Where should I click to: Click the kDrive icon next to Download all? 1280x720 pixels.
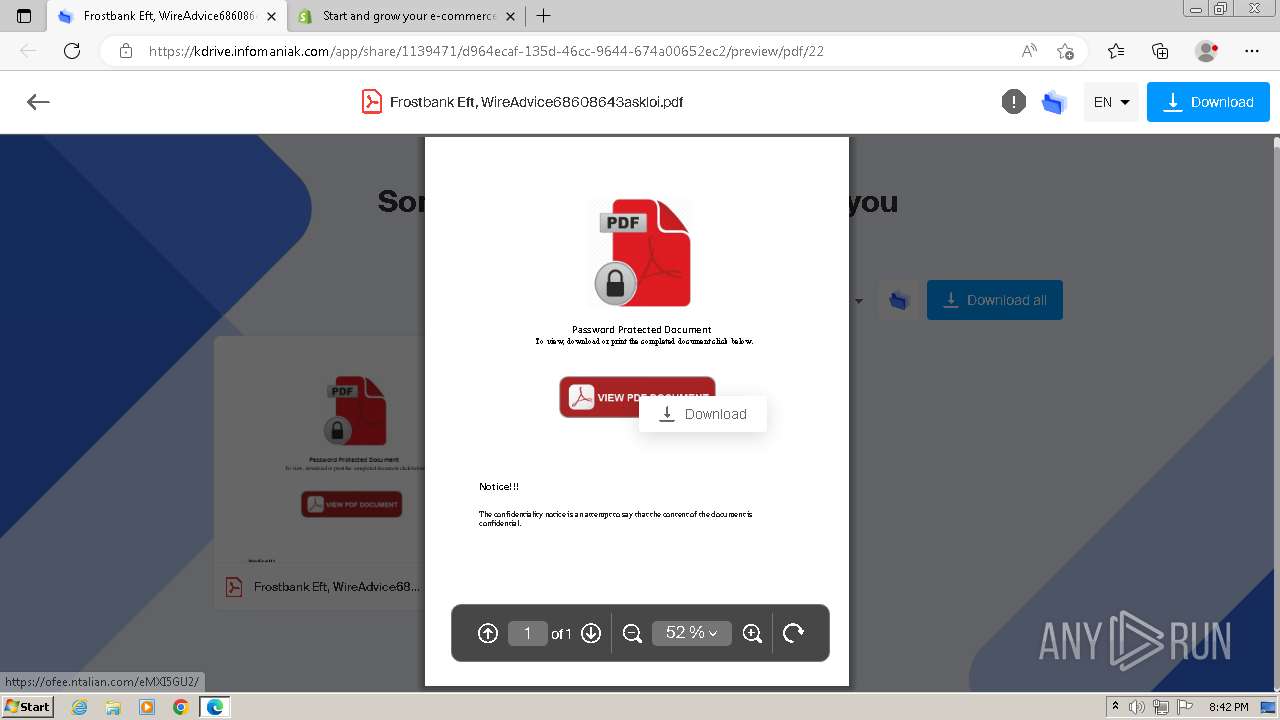[x=898, y=300]
